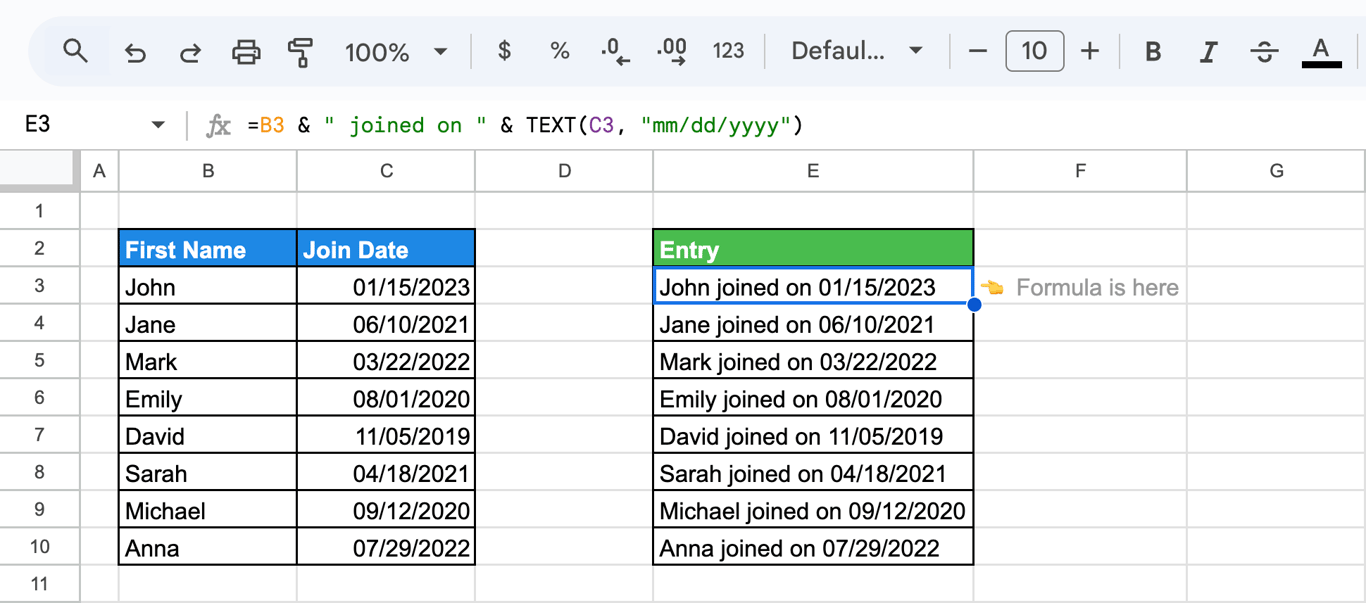Click the green Entry header cell
Viewport: 1366px width, 603px height.
click(813, 249)
